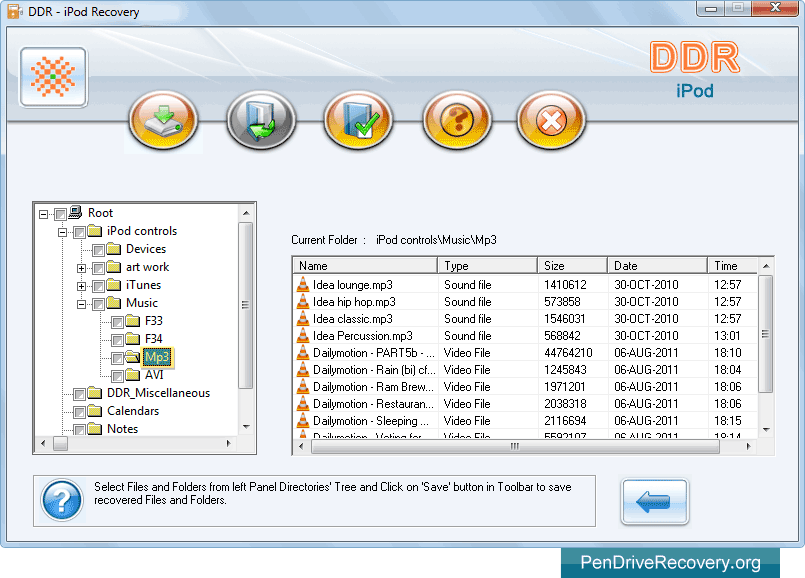Click file list scroll right arrow
This screenshot has width=805, height=578.
[x=749, y=447]
